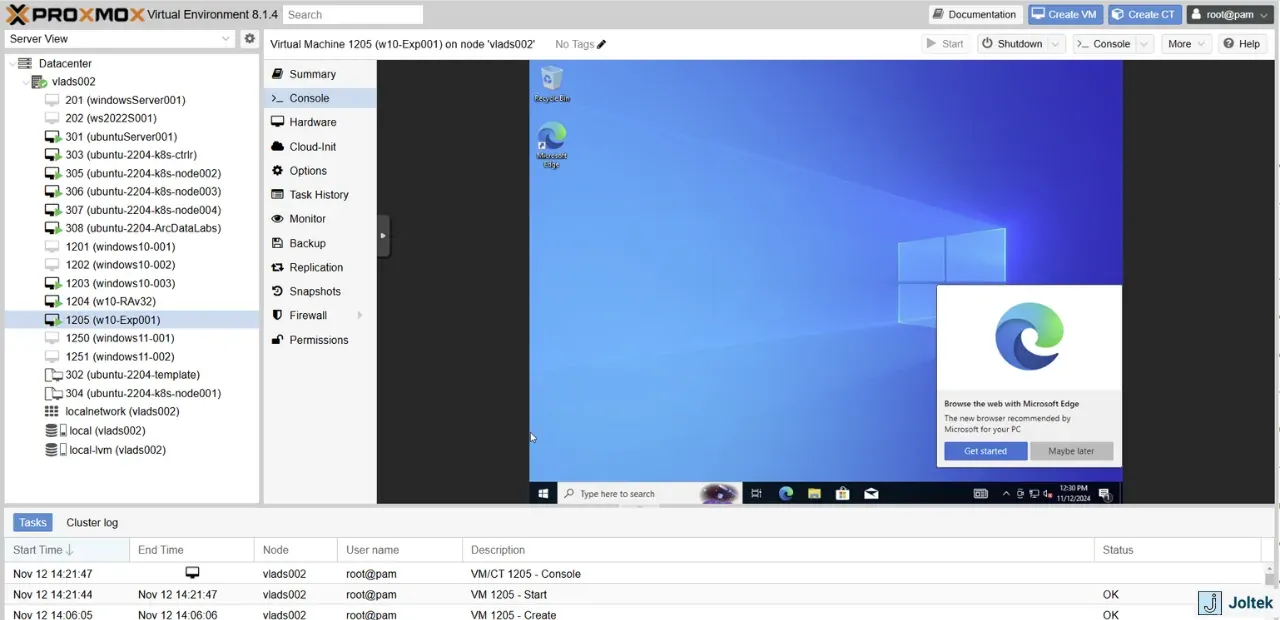Open Mail icon in Windows taskbar
The image size is (1280, 620).
point(871,493)
